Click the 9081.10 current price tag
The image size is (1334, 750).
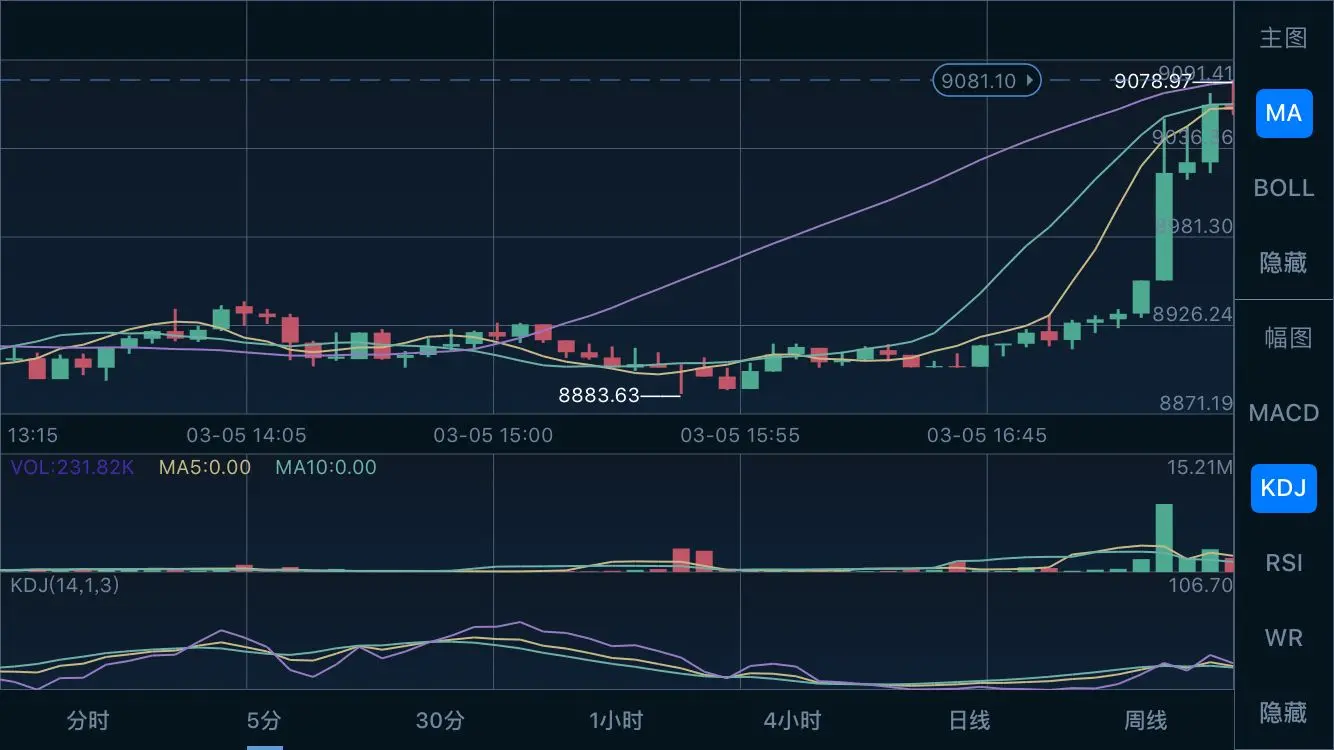[x=987, y=80]
